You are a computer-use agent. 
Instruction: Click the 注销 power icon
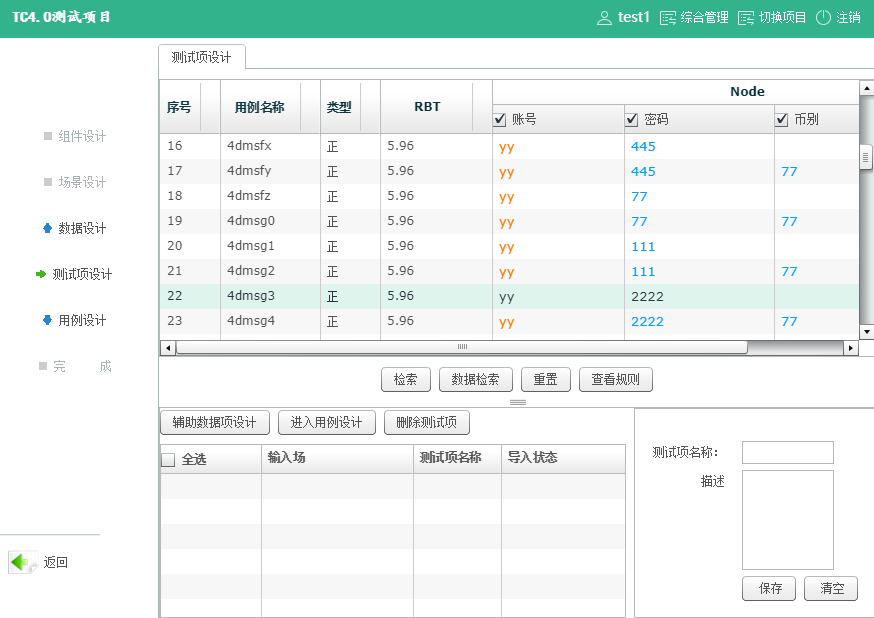823,18
